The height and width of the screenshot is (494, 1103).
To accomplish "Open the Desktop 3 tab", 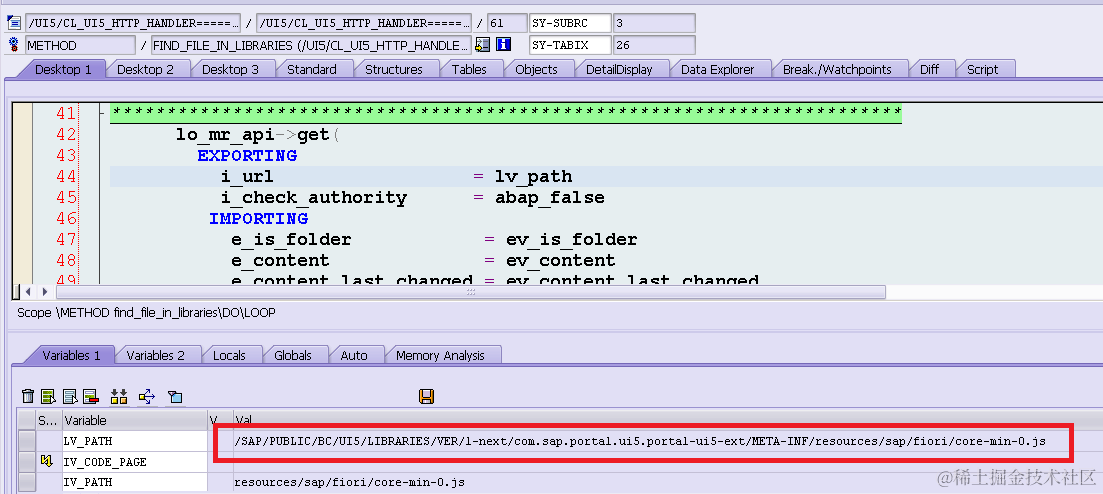I will pos(230,69).
